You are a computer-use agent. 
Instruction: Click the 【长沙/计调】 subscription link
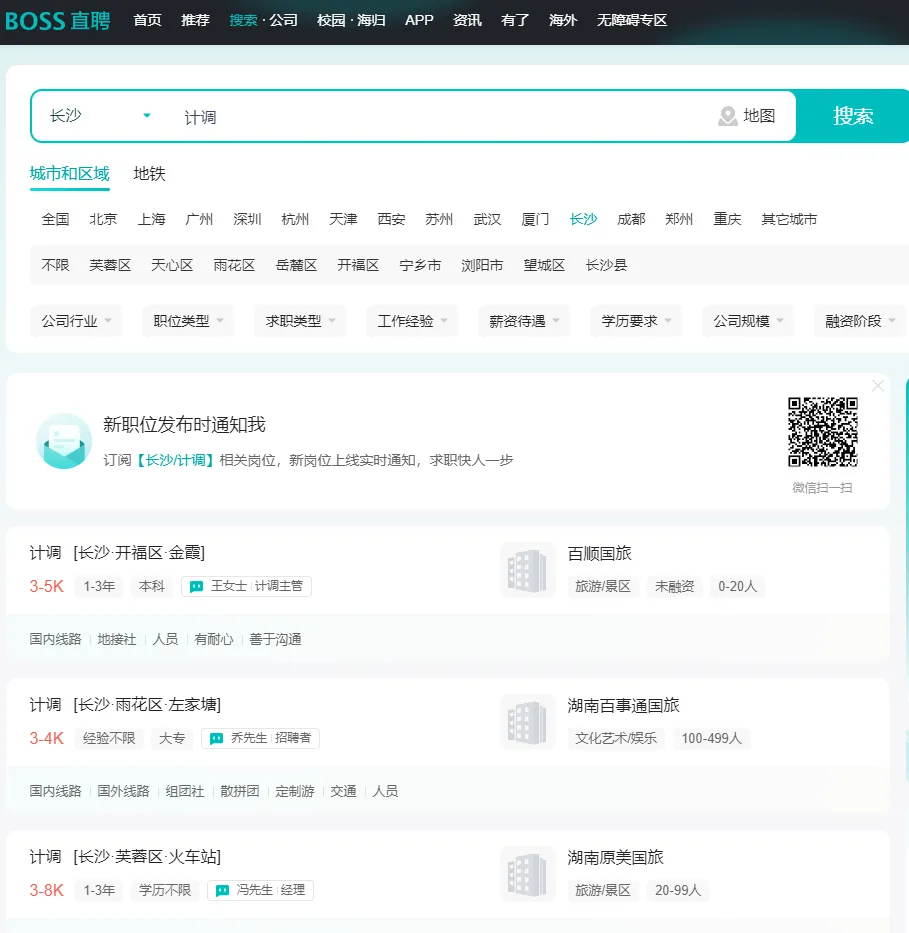tap(175, 461)
